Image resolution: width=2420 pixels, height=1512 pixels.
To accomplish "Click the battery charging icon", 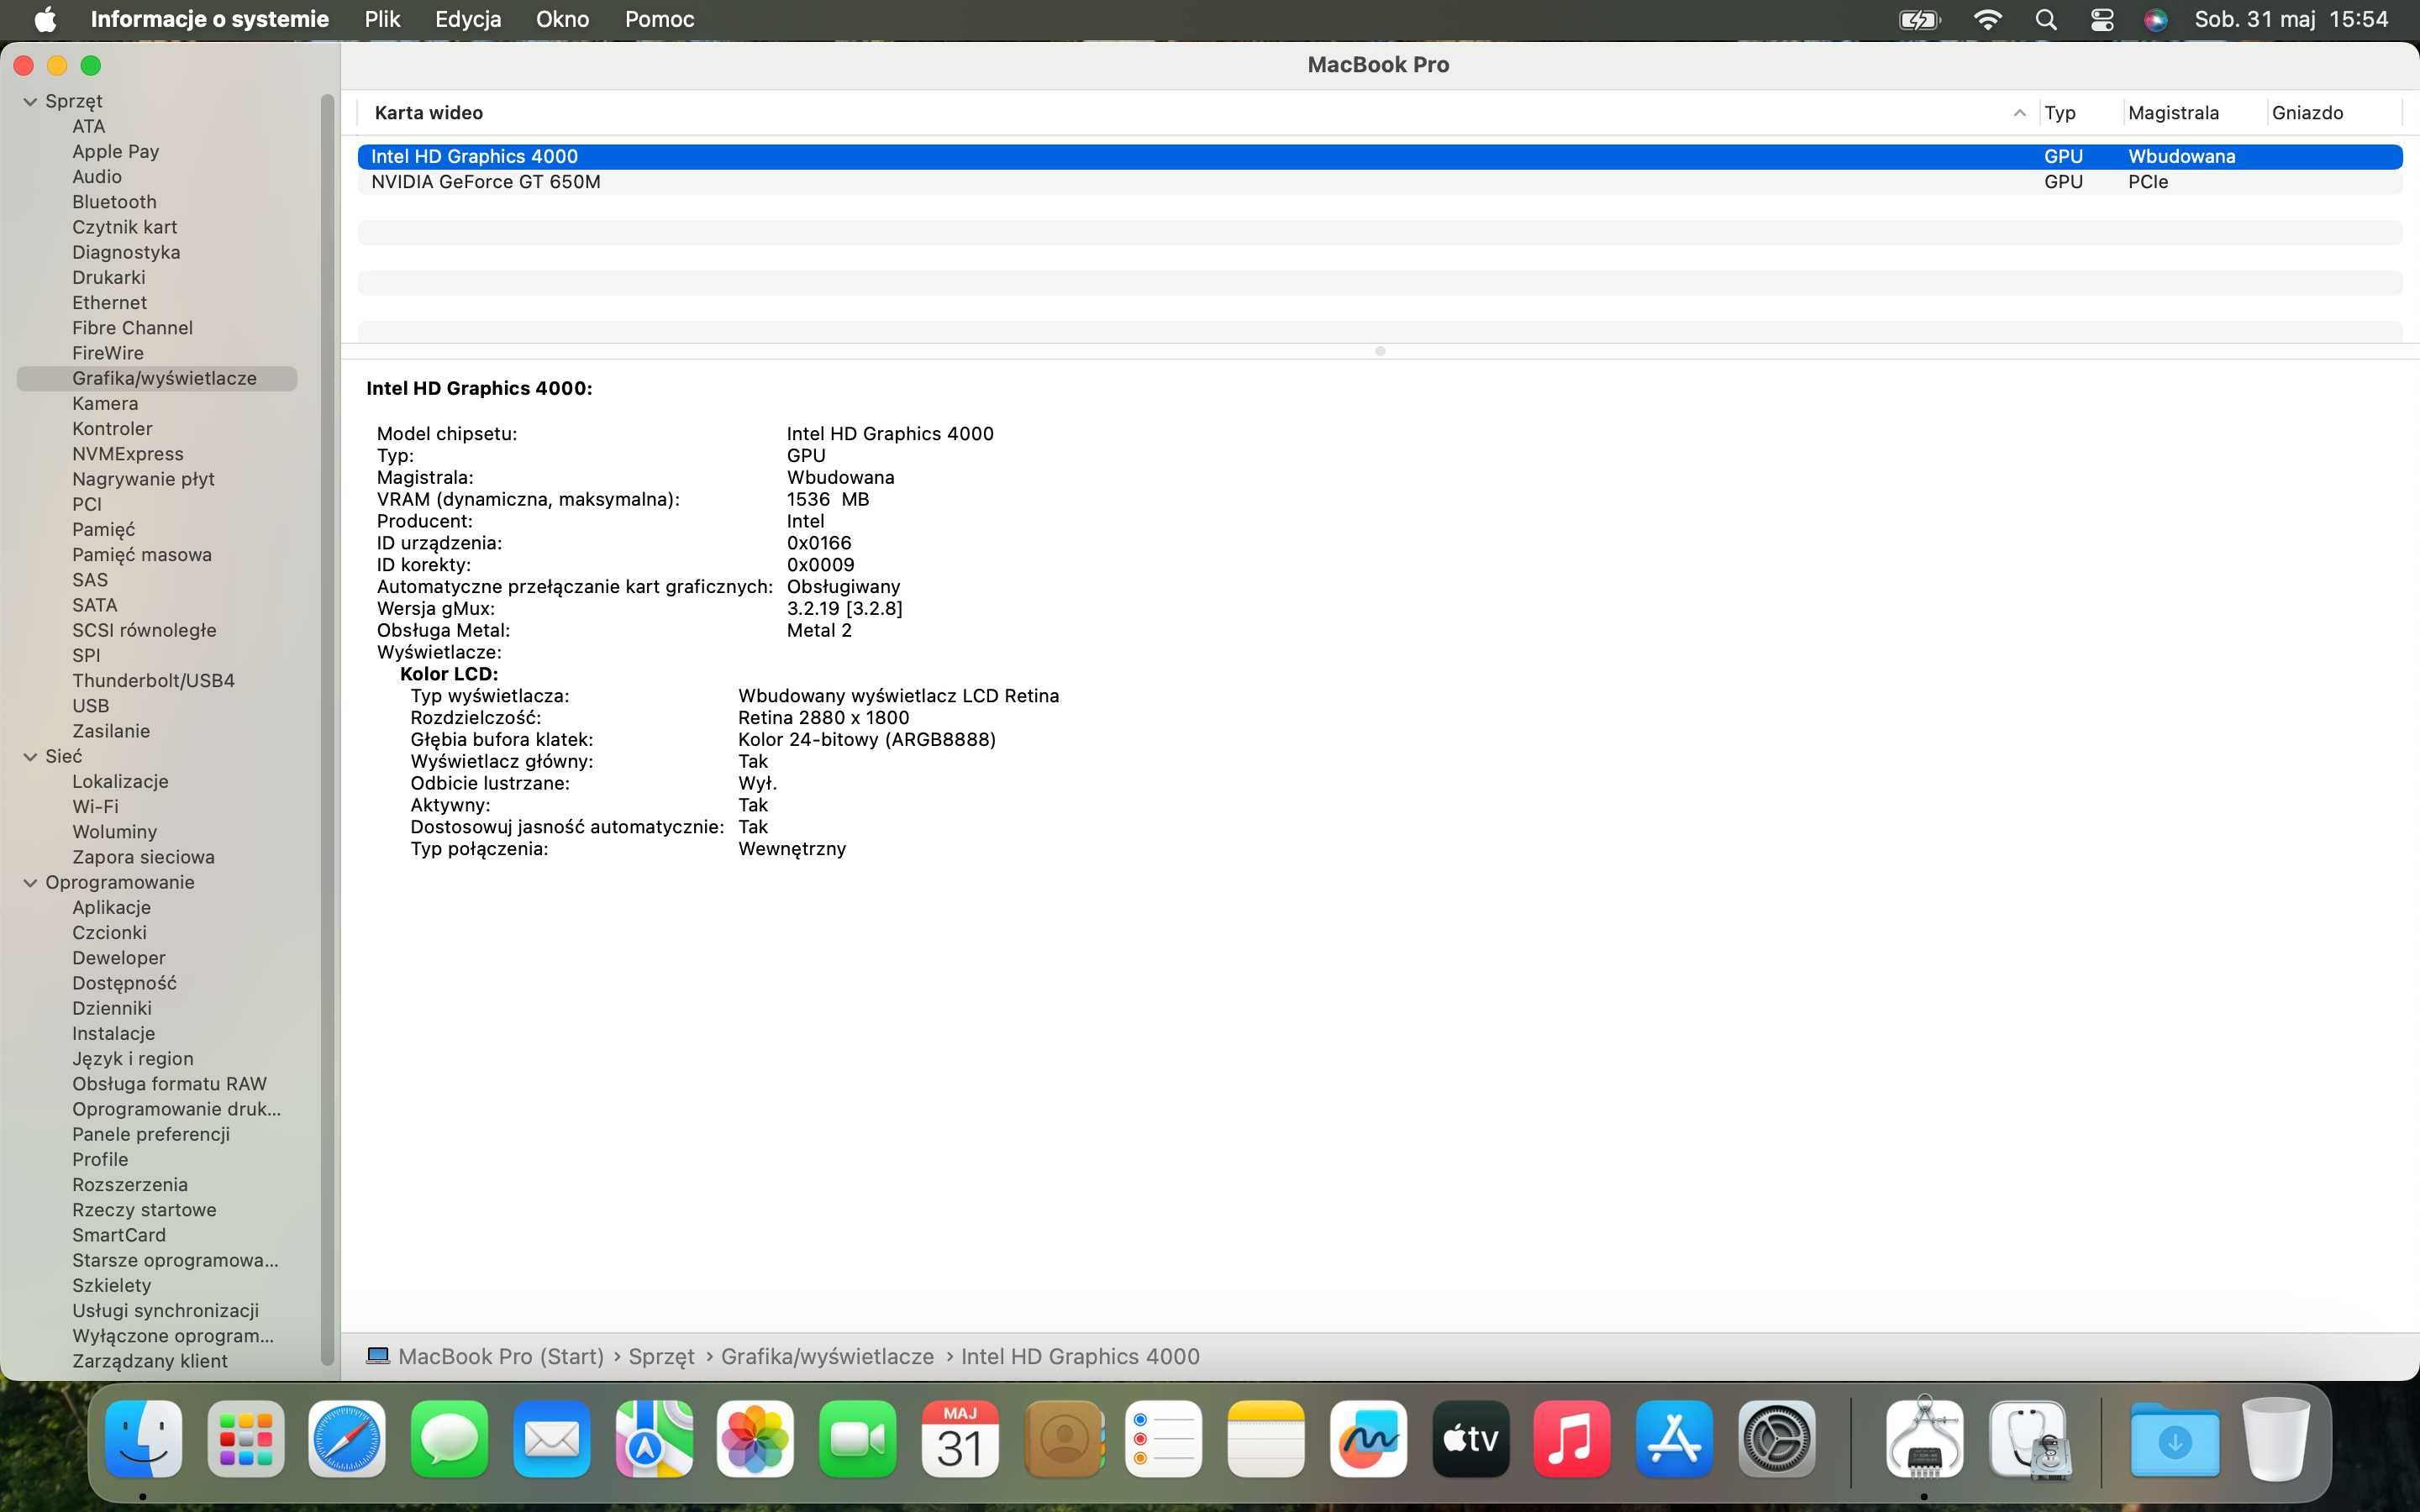I will pyautogui.click(x=1920, y=19).
